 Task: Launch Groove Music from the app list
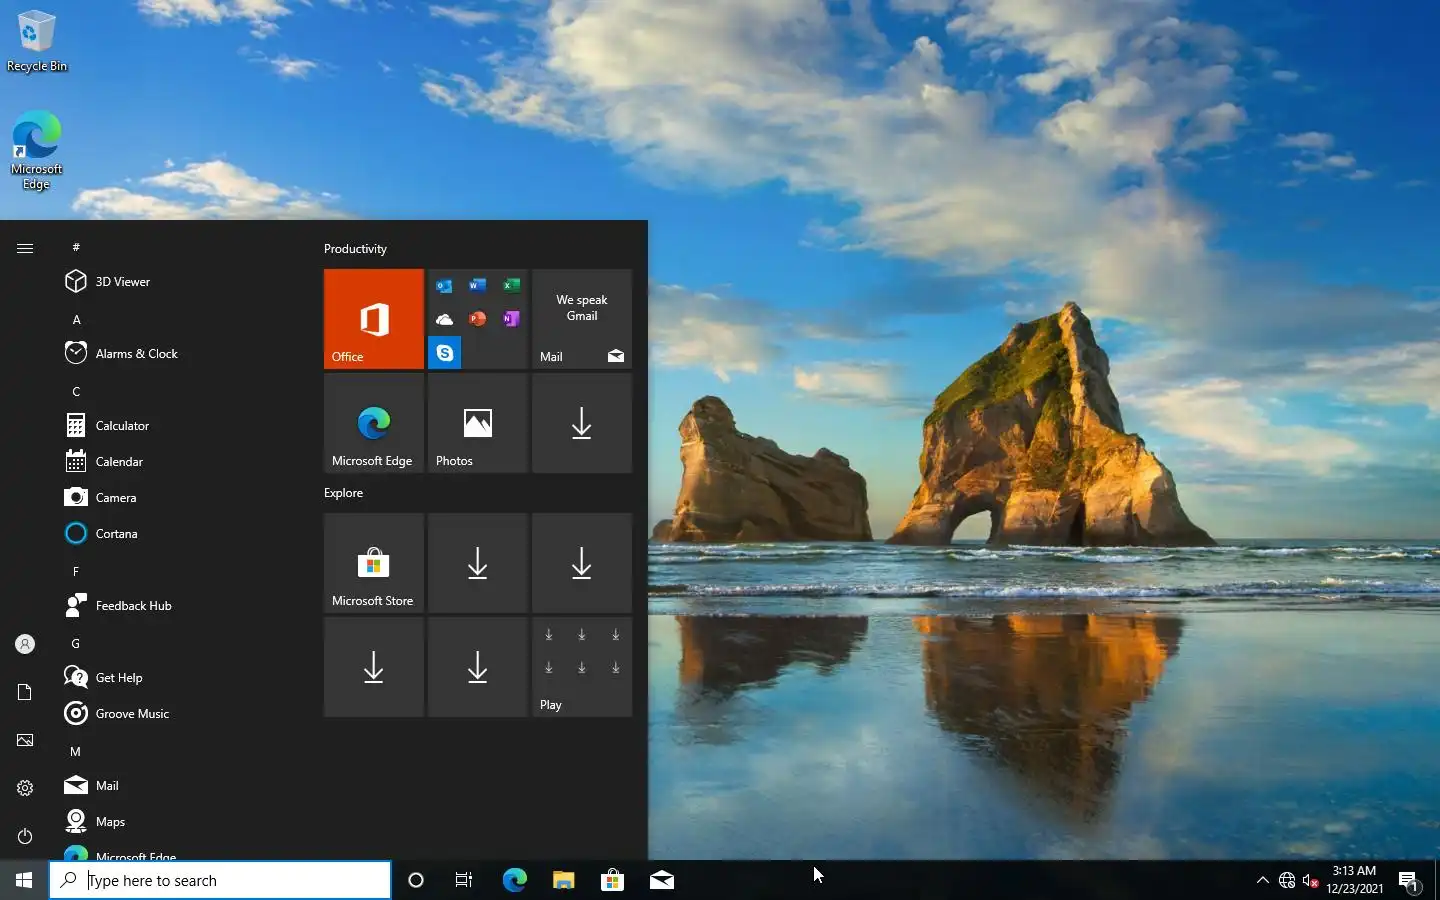click(x=180, y=714)
